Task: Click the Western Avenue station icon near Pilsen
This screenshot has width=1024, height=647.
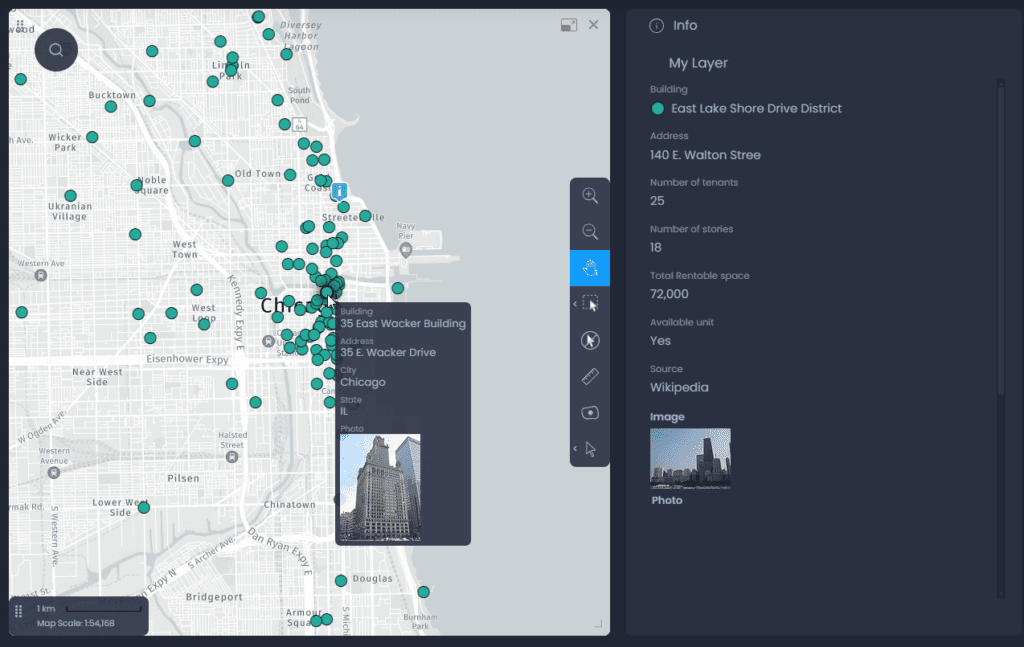Action: click(54, 473)
